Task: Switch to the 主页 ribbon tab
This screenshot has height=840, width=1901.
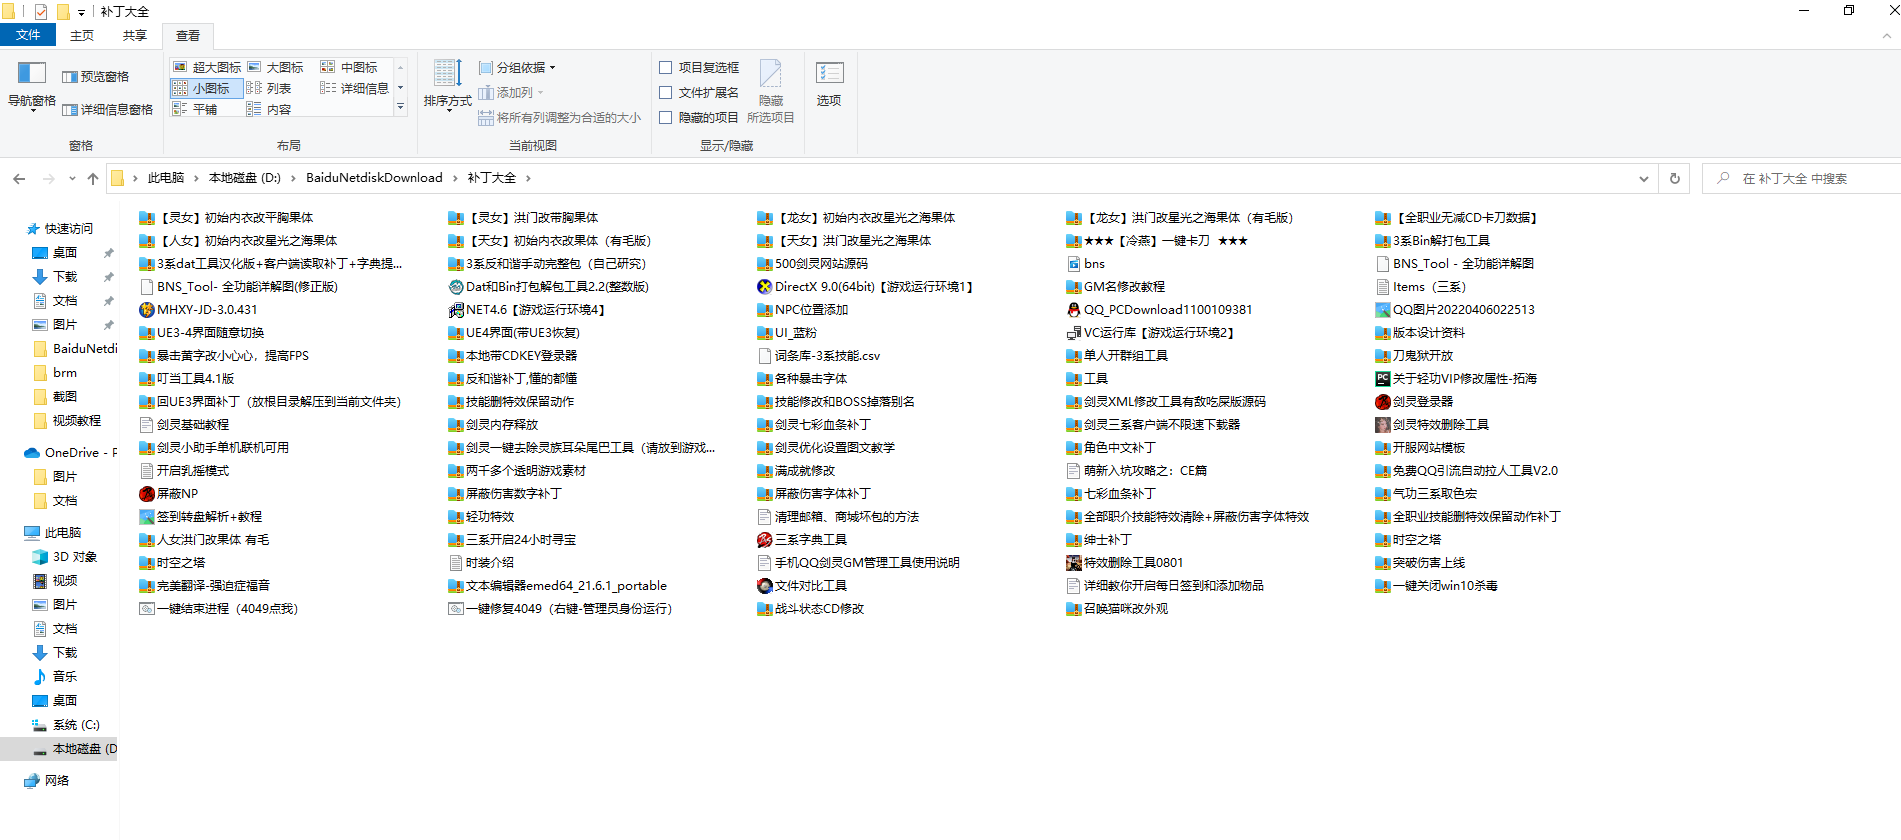Action: [x=82, y=36]
